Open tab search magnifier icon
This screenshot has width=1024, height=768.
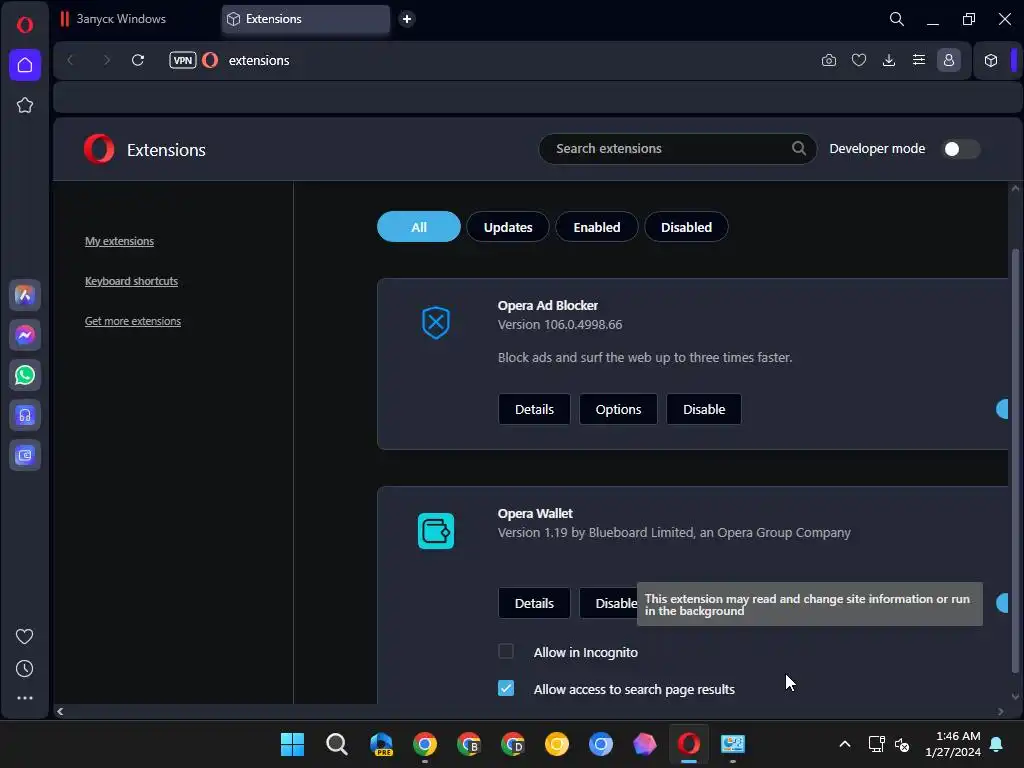897,19
